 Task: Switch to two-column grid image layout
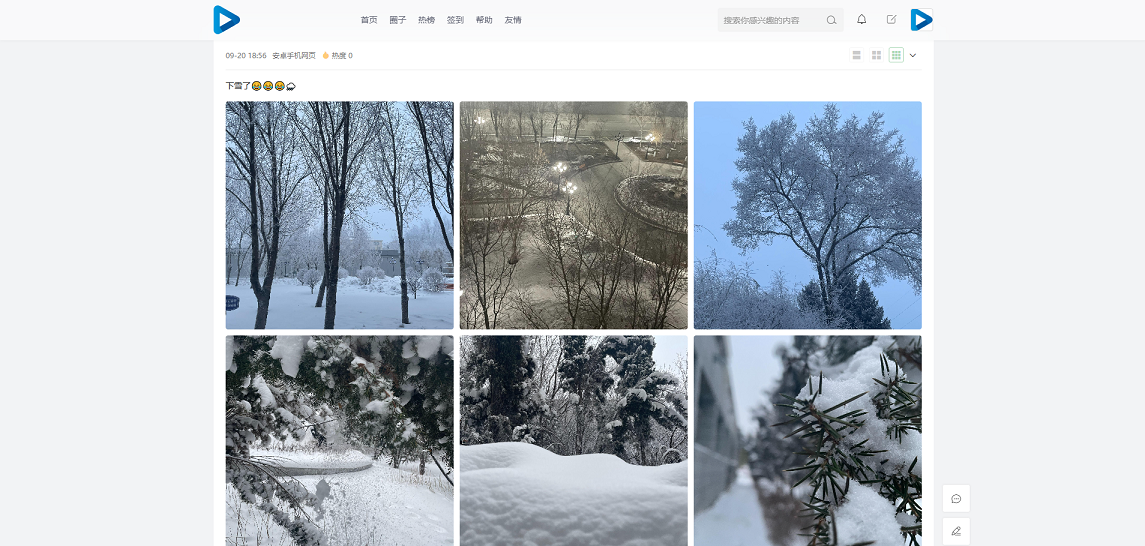tap(876, 55)
